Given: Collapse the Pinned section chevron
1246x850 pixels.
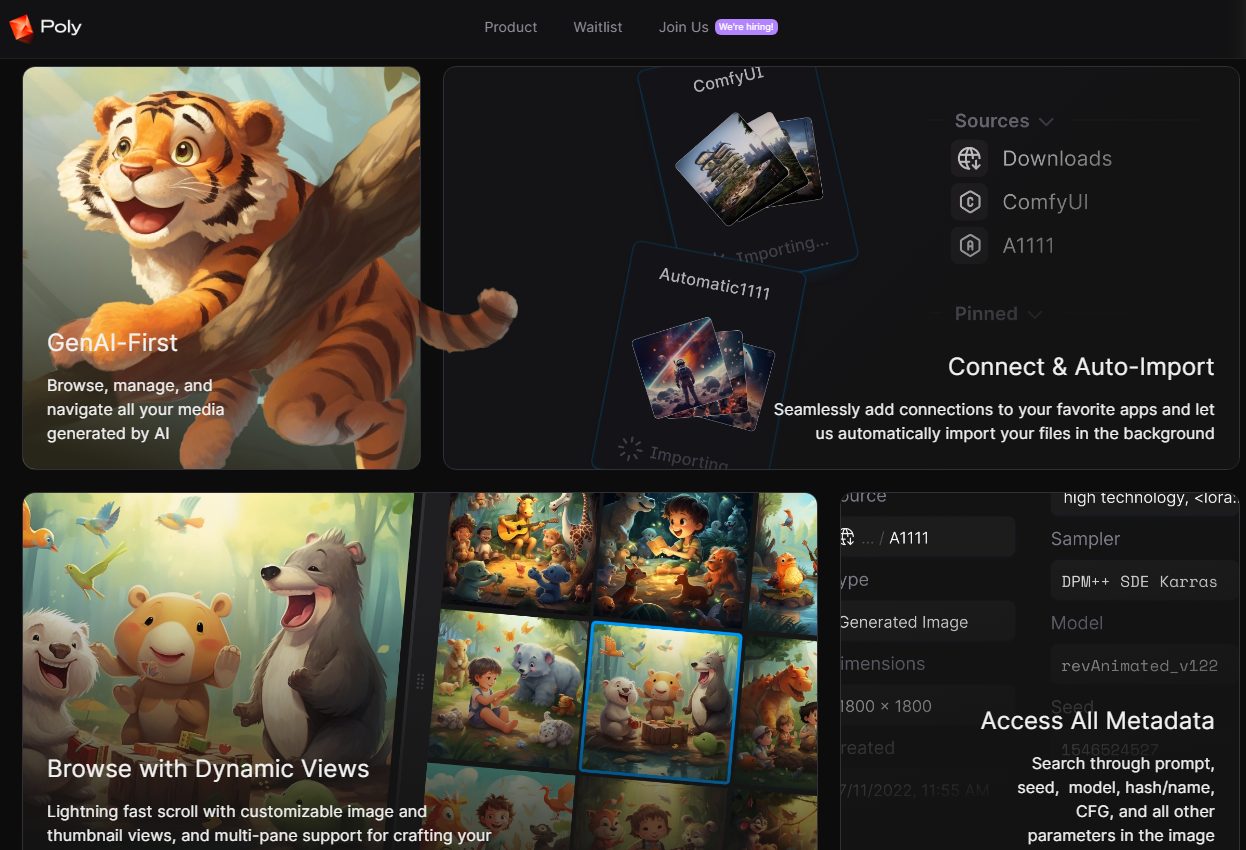Looking at the screenshot, I should pos(1035,315).
